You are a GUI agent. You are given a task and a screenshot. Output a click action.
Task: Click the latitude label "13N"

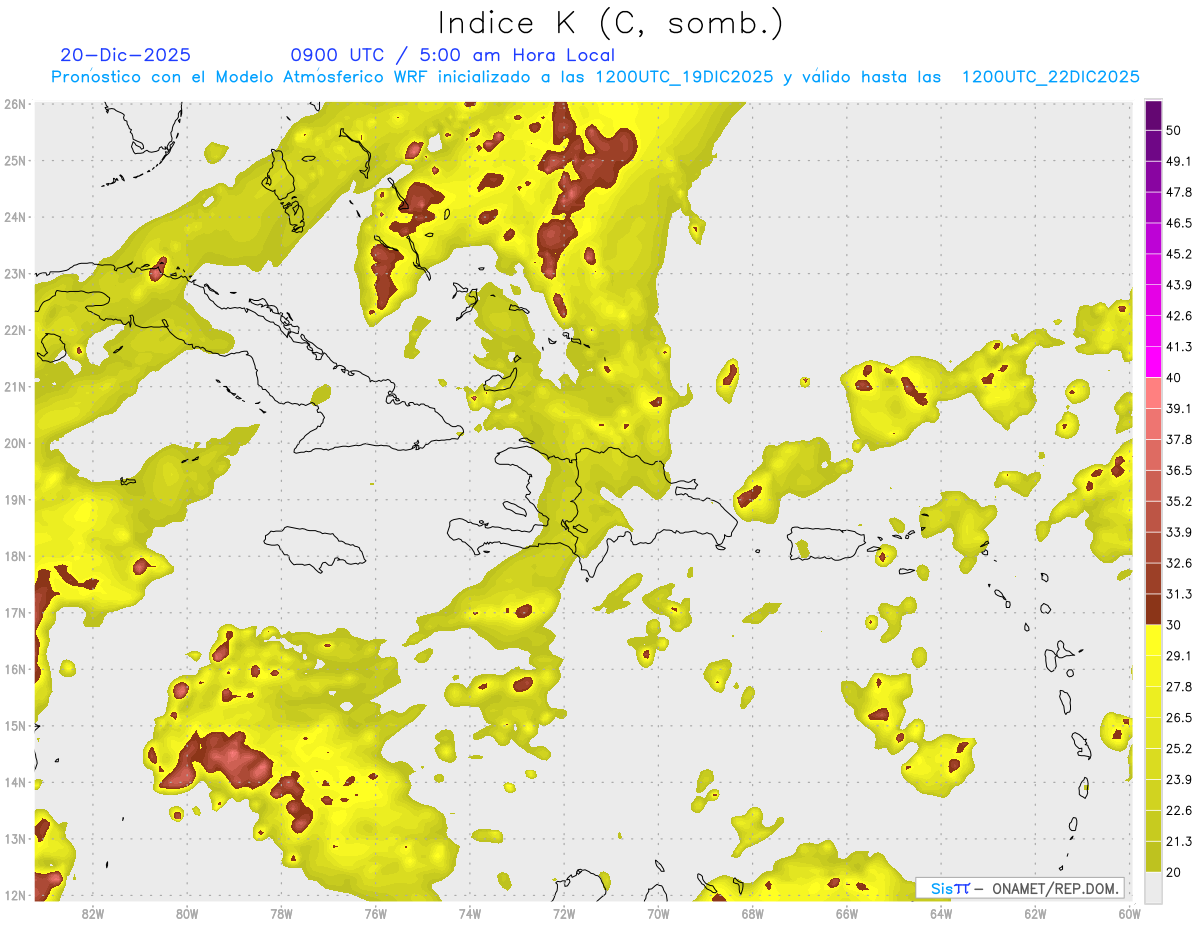point(15,839)
